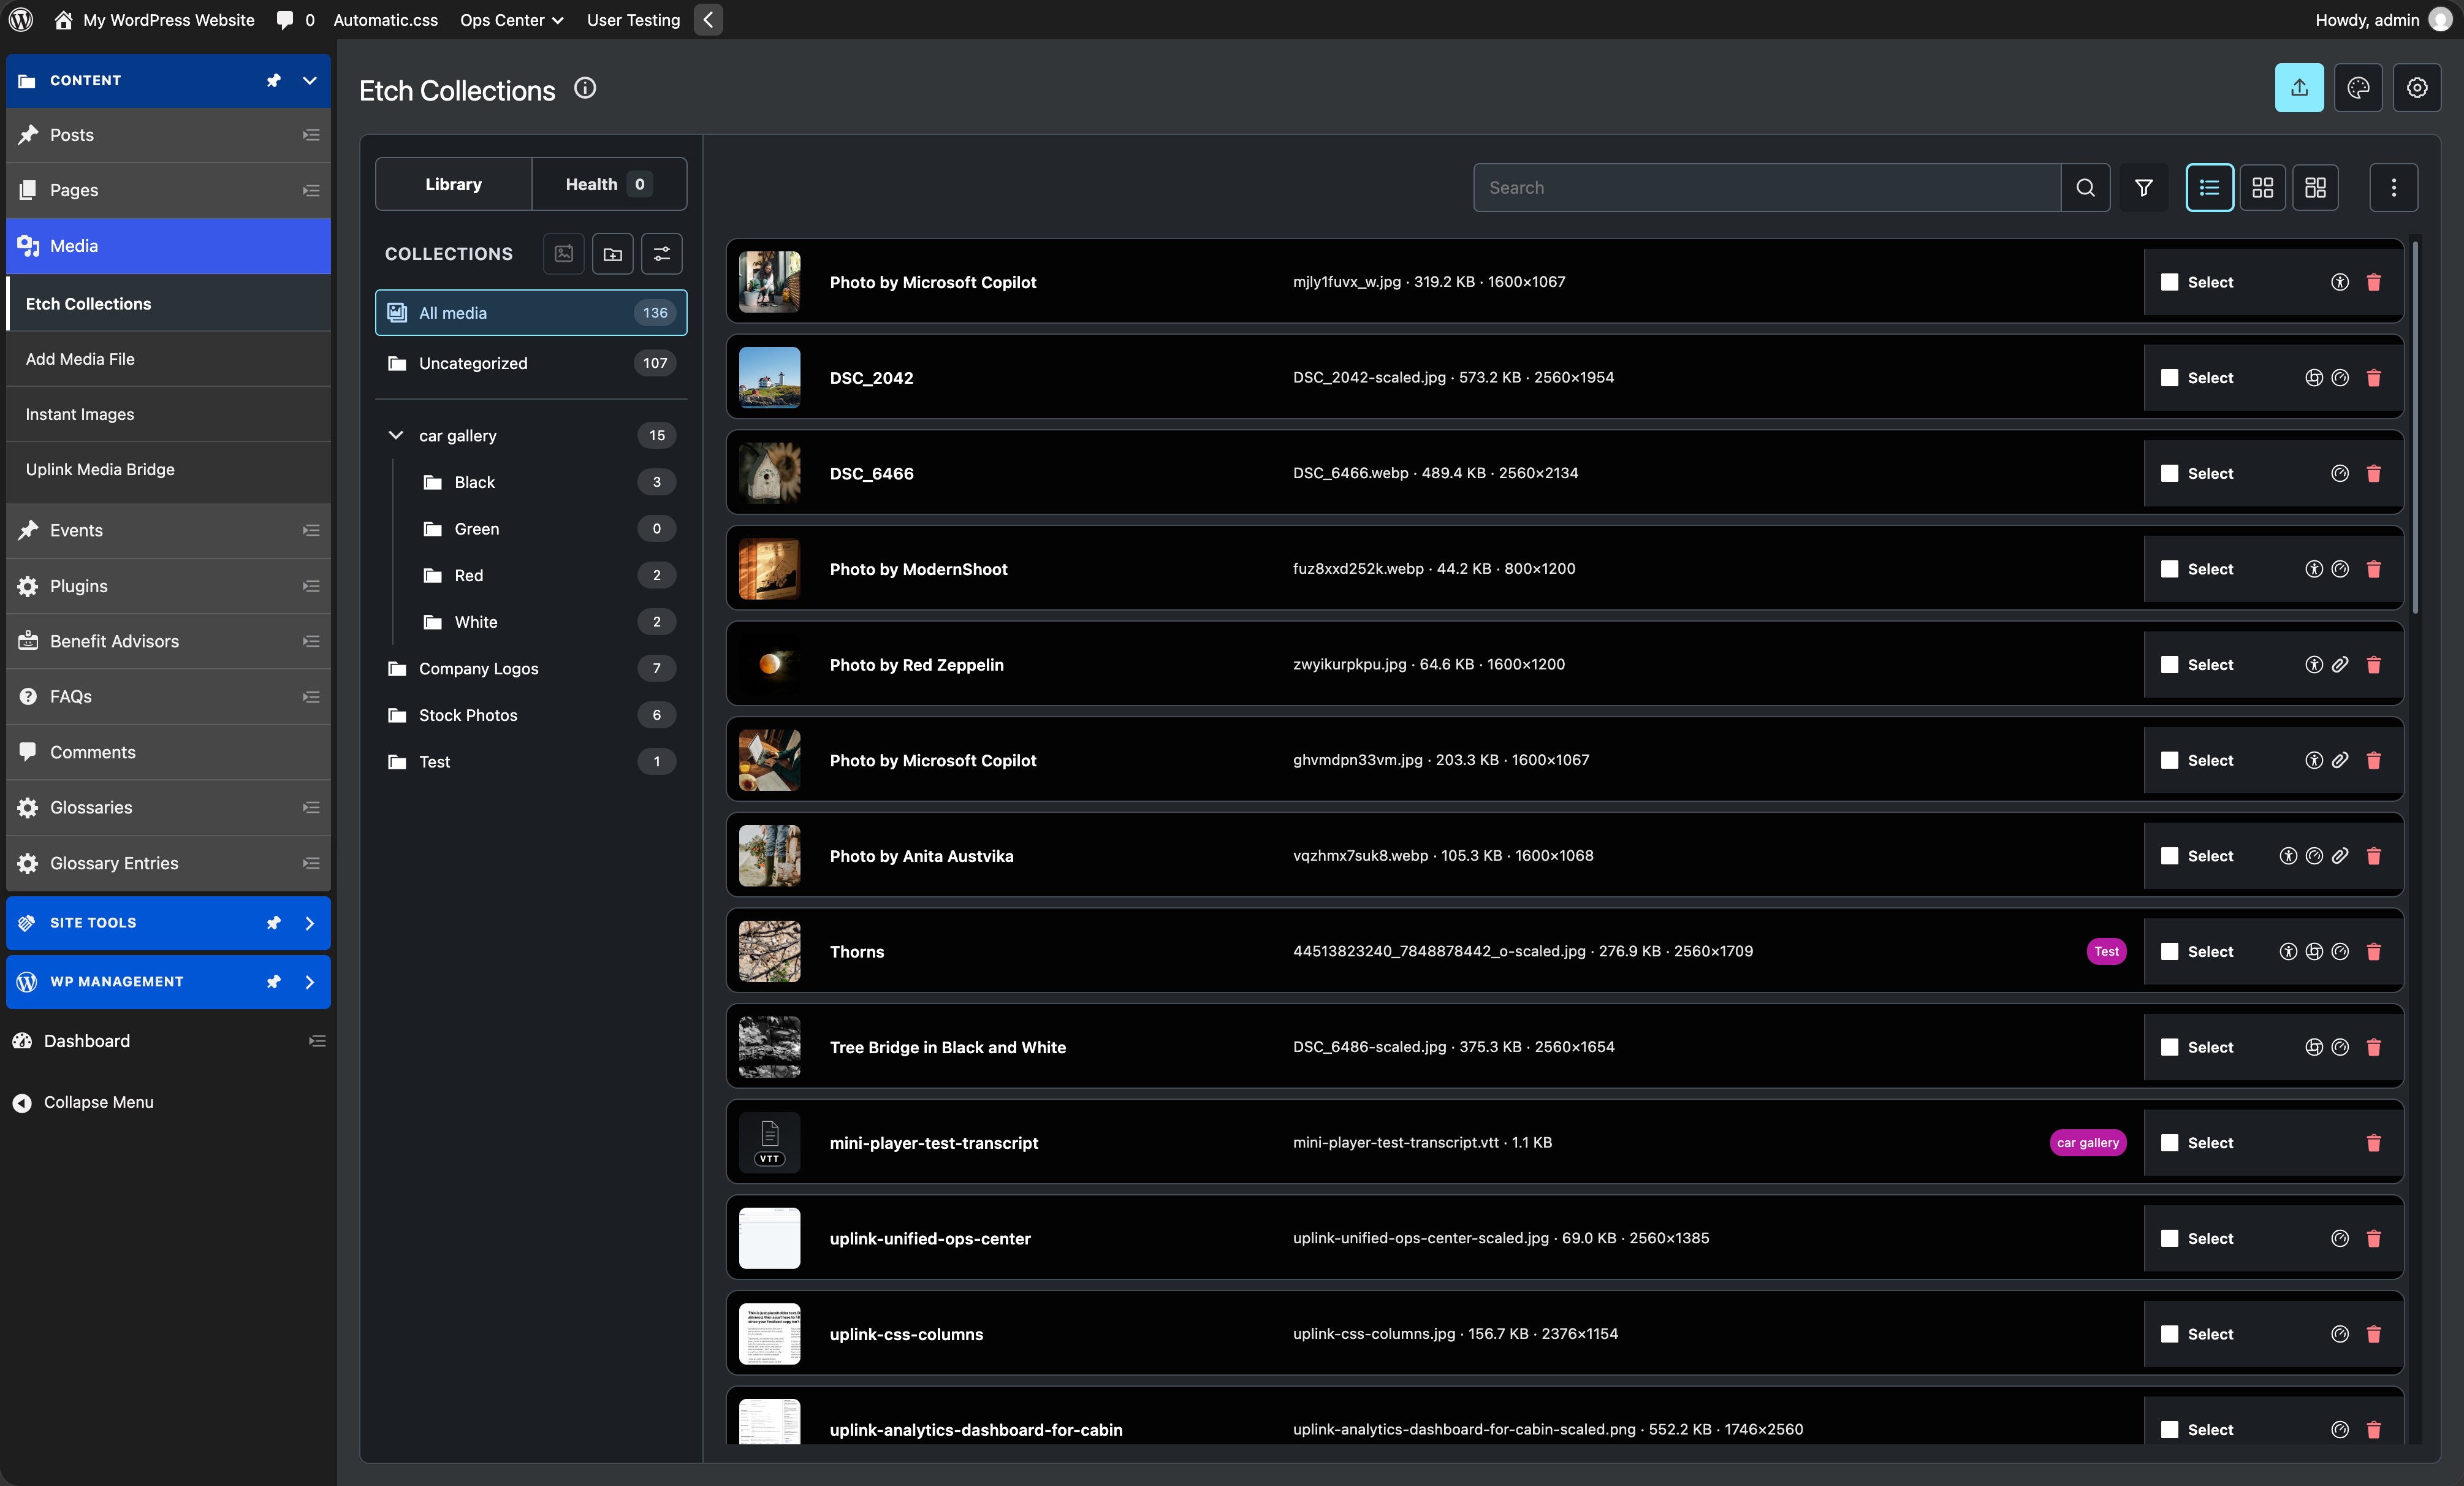This screenshot has height=1486, width=2464.
Task: Tick Select checkbox for uplink-css-columns
Action: pyautogui.click(x=2169, y=1334)
